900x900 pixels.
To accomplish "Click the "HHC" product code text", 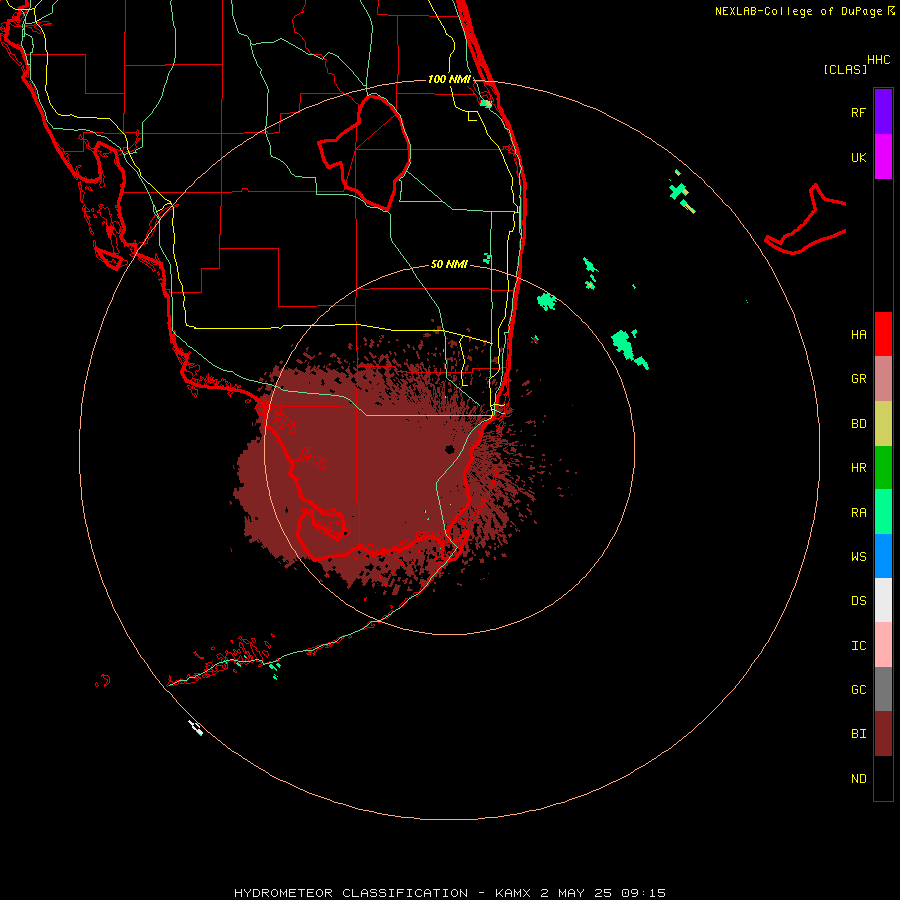I will [x=879, y=60].
